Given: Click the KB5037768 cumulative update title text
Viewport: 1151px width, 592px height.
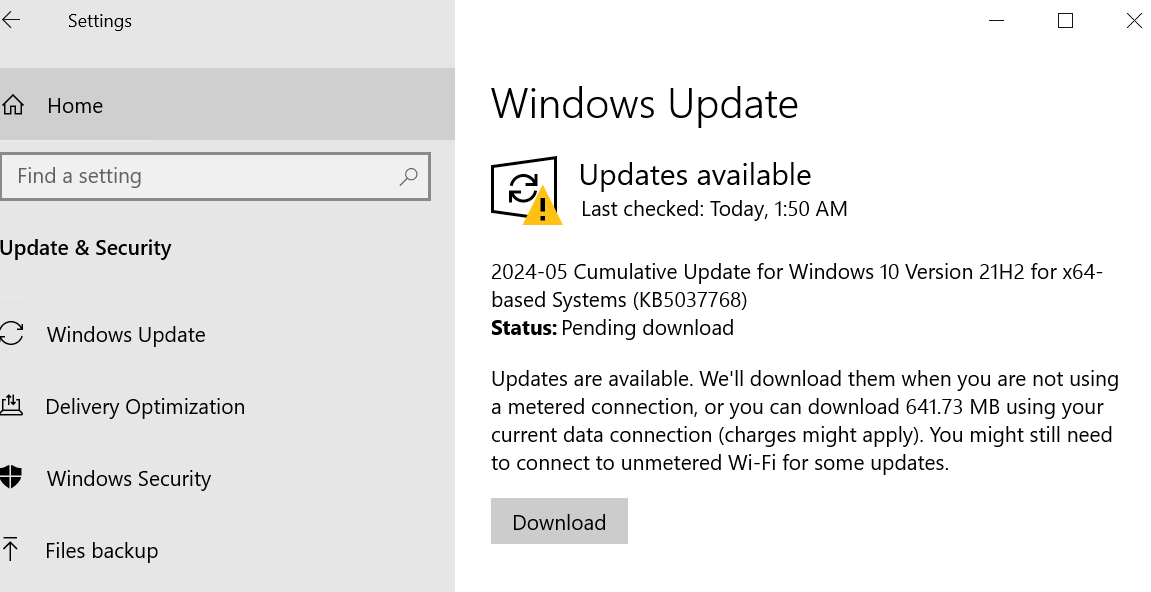Looking at the screenshot, I should (x=796, y=286).
